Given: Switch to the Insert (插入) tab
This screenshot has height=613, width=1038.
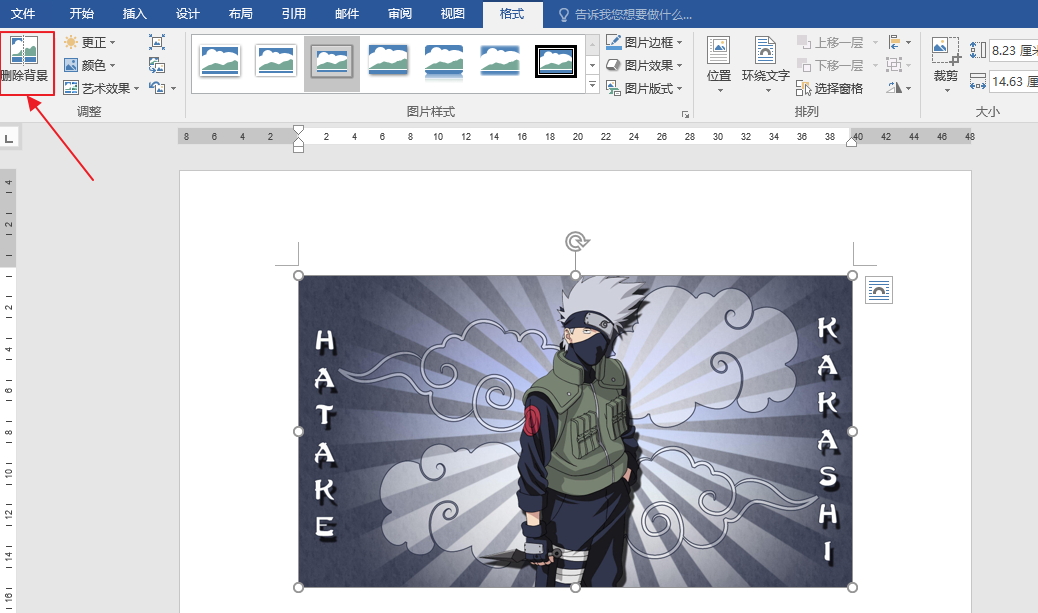Looking at the screenshot, I should pos(134,14).
